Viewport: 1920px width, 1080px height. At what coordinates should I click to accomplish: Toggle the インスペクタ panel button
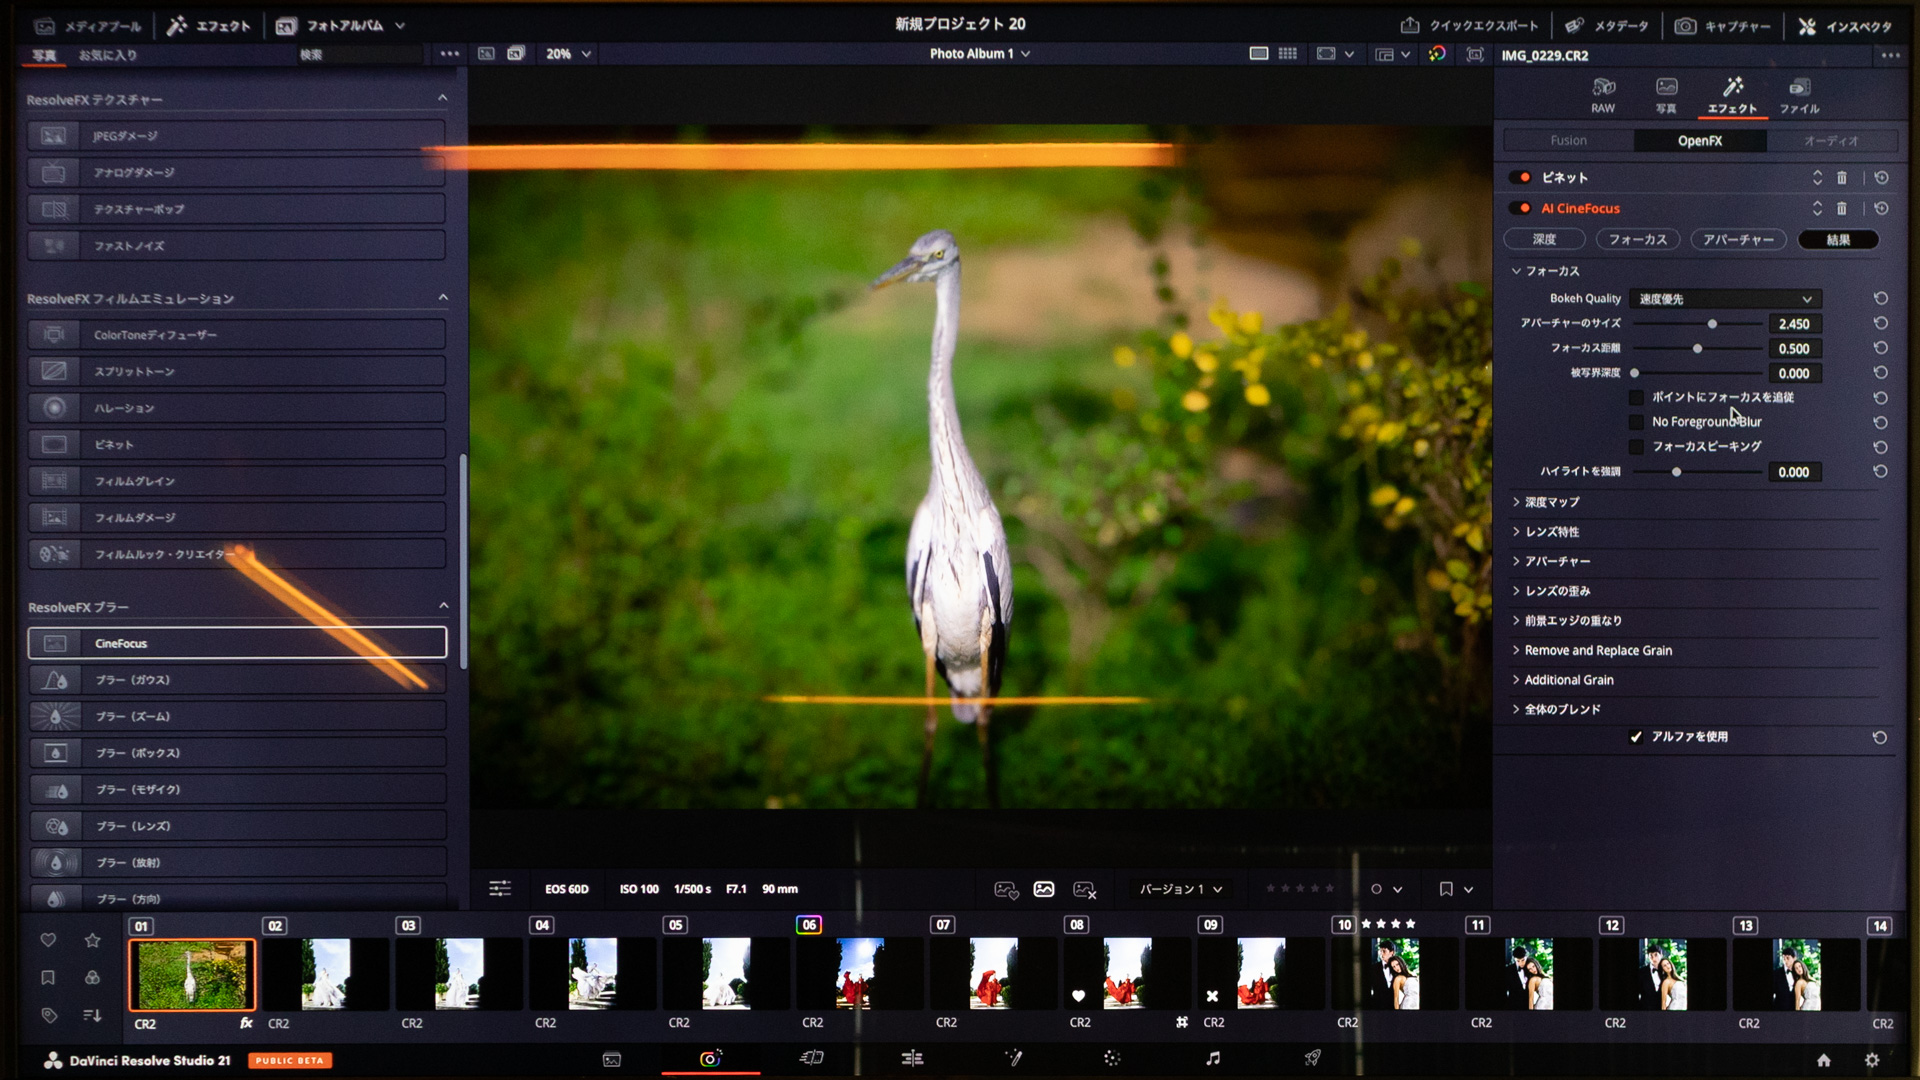(x=1845, y=26)
